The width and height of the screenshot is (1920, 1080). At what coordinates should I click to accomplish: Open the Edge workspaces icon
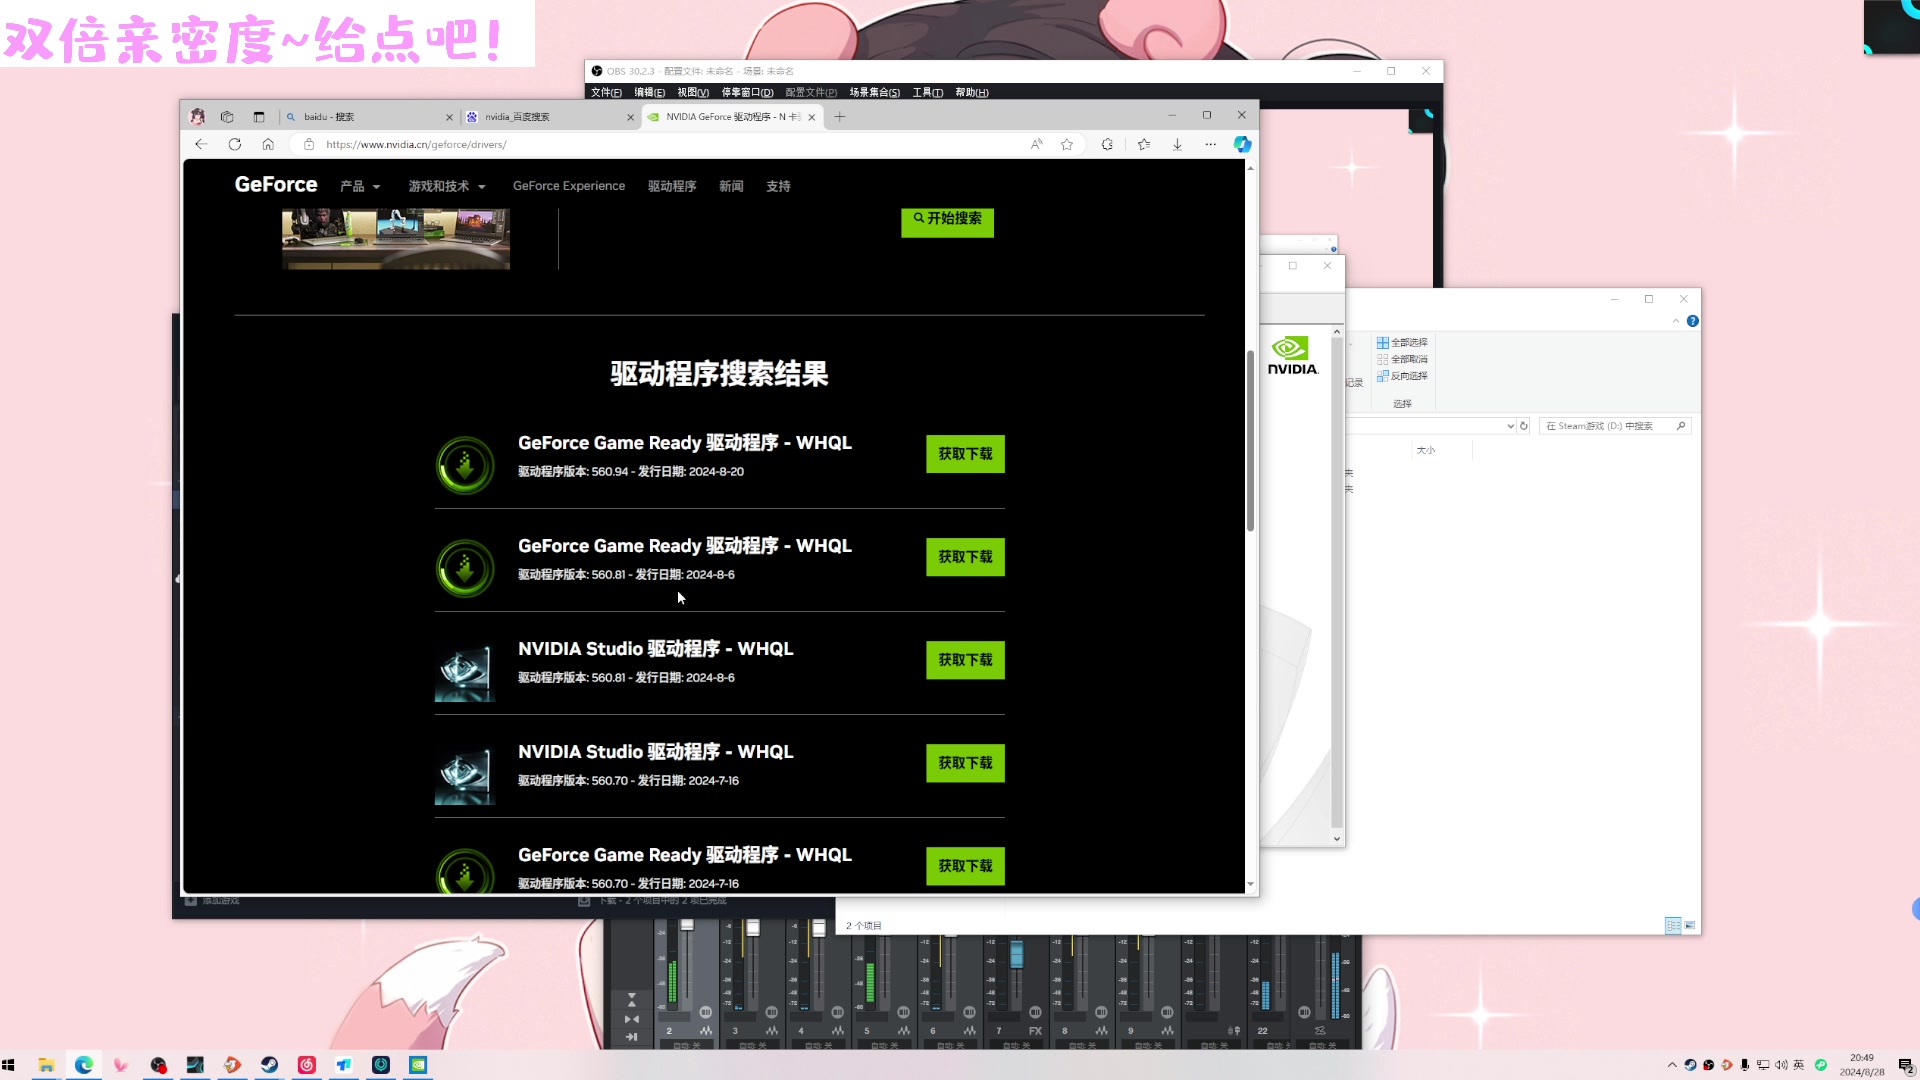(x=227, y=117)
